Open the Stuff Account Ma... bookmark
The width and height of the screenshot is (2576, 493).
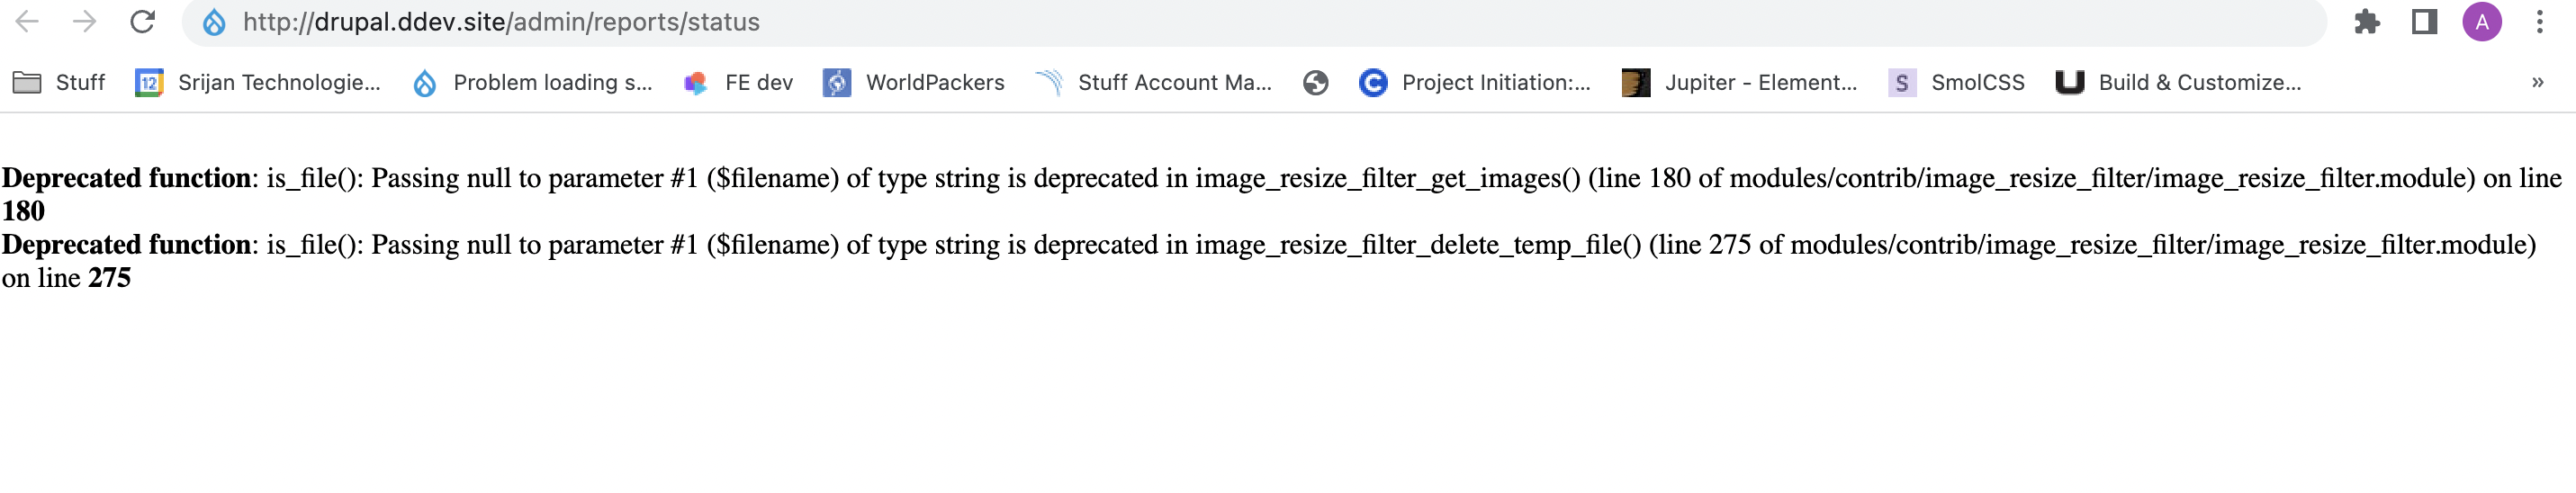click(1154, 83)
